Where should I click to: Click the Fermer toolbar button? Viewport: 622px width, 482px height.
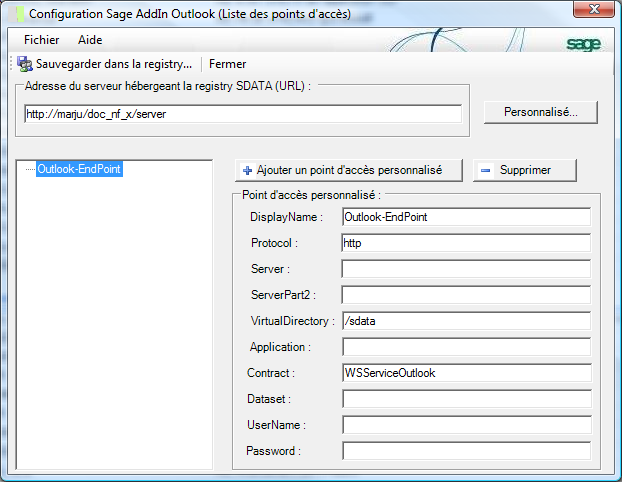pyautogui.click(x=227, y=64)
